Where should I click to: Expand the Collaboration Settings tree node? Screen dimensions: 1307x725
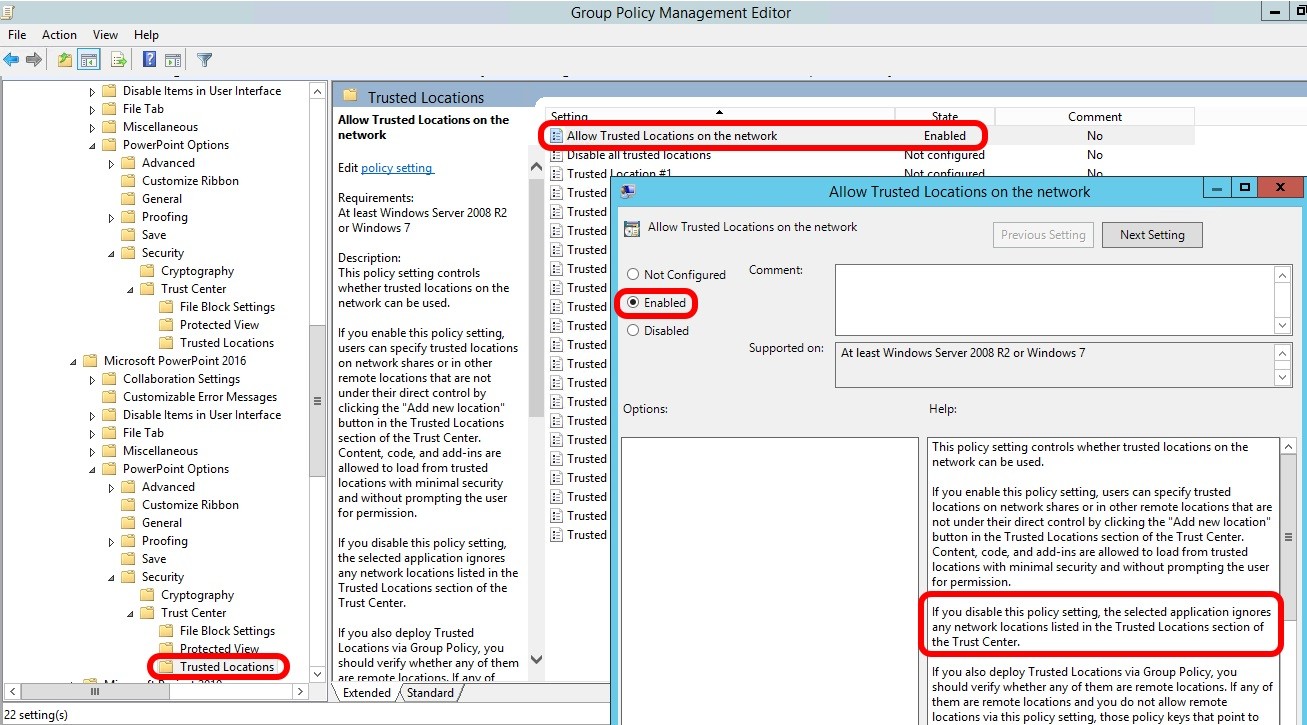click(93, 380)
